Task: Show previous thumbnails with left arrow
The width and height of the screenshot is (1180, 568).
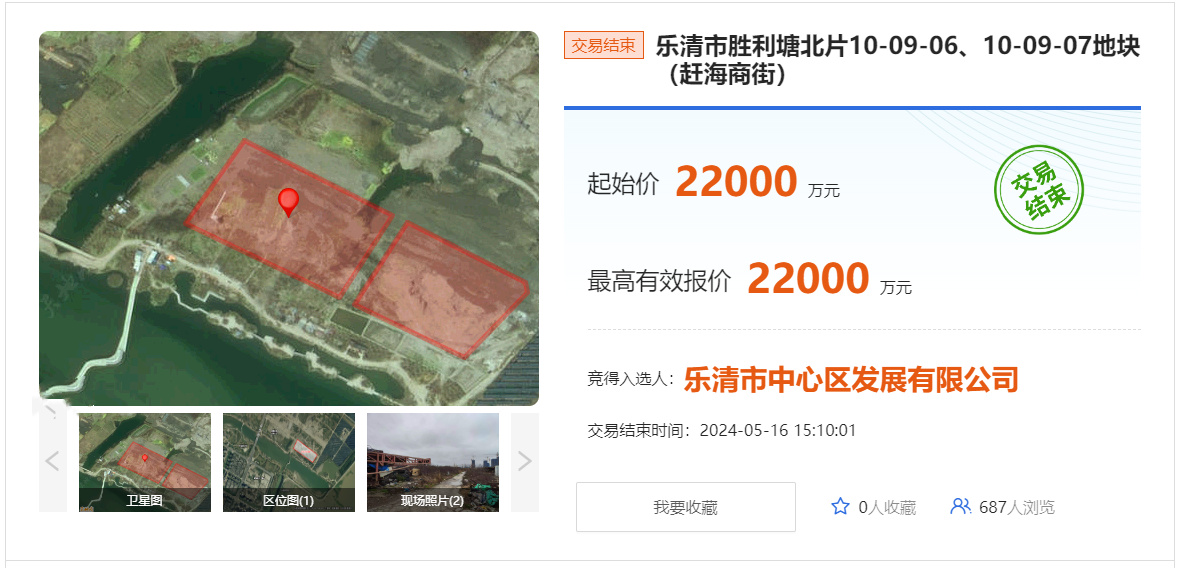Action: coord(53,461)
